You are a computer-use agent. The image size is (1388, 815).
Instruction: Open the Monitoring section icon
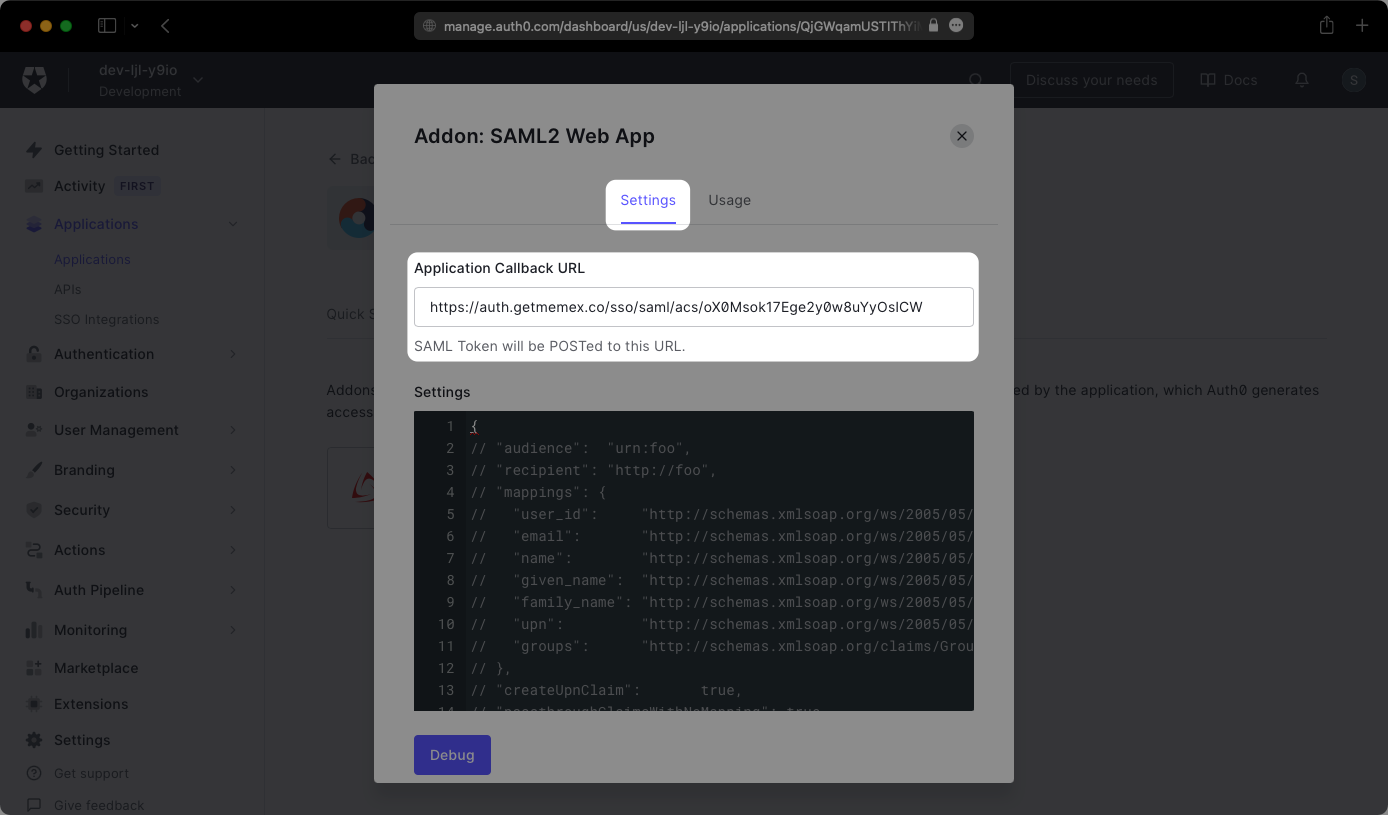coord(33,630)
